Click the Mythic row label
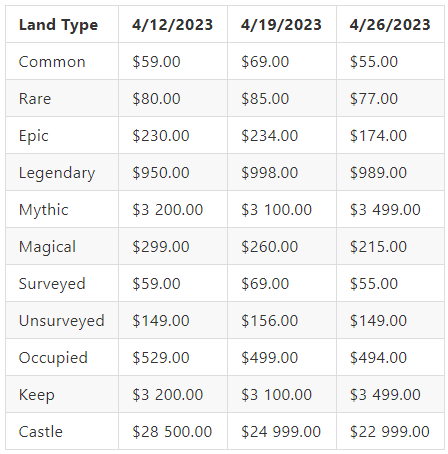This screenshot has width=448, height=454. pyautogui.click(x=44, y=210)
